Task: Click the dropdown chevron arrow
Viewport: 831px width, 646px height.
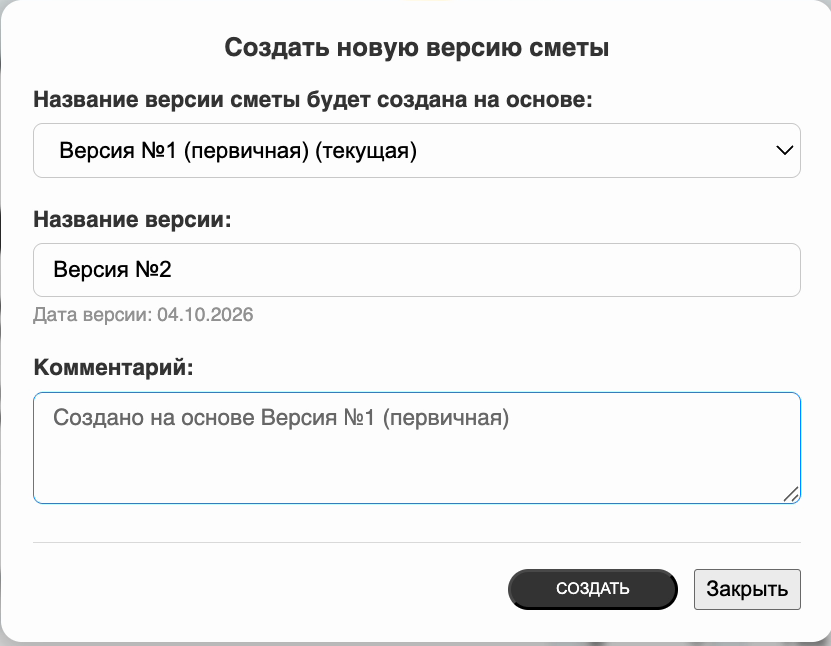Action: coord(784,151)
